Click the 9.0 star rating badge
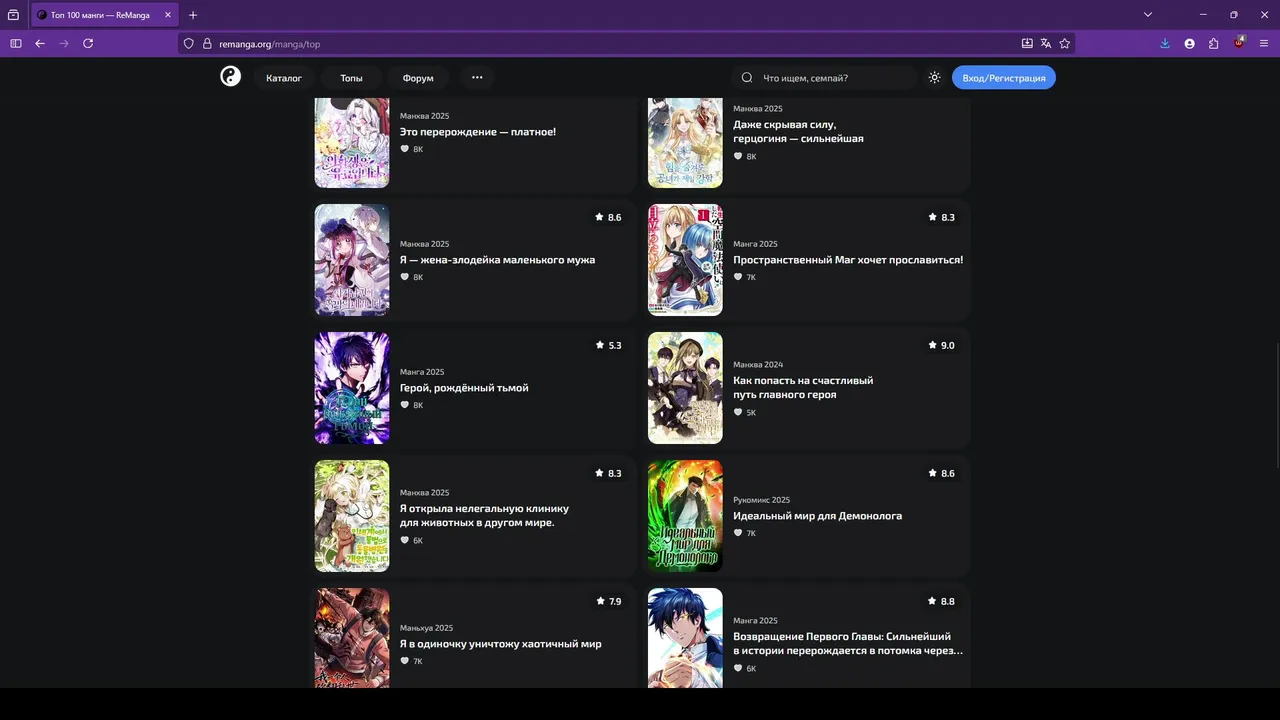1280x720 pixels. click(x=941, y=346)
